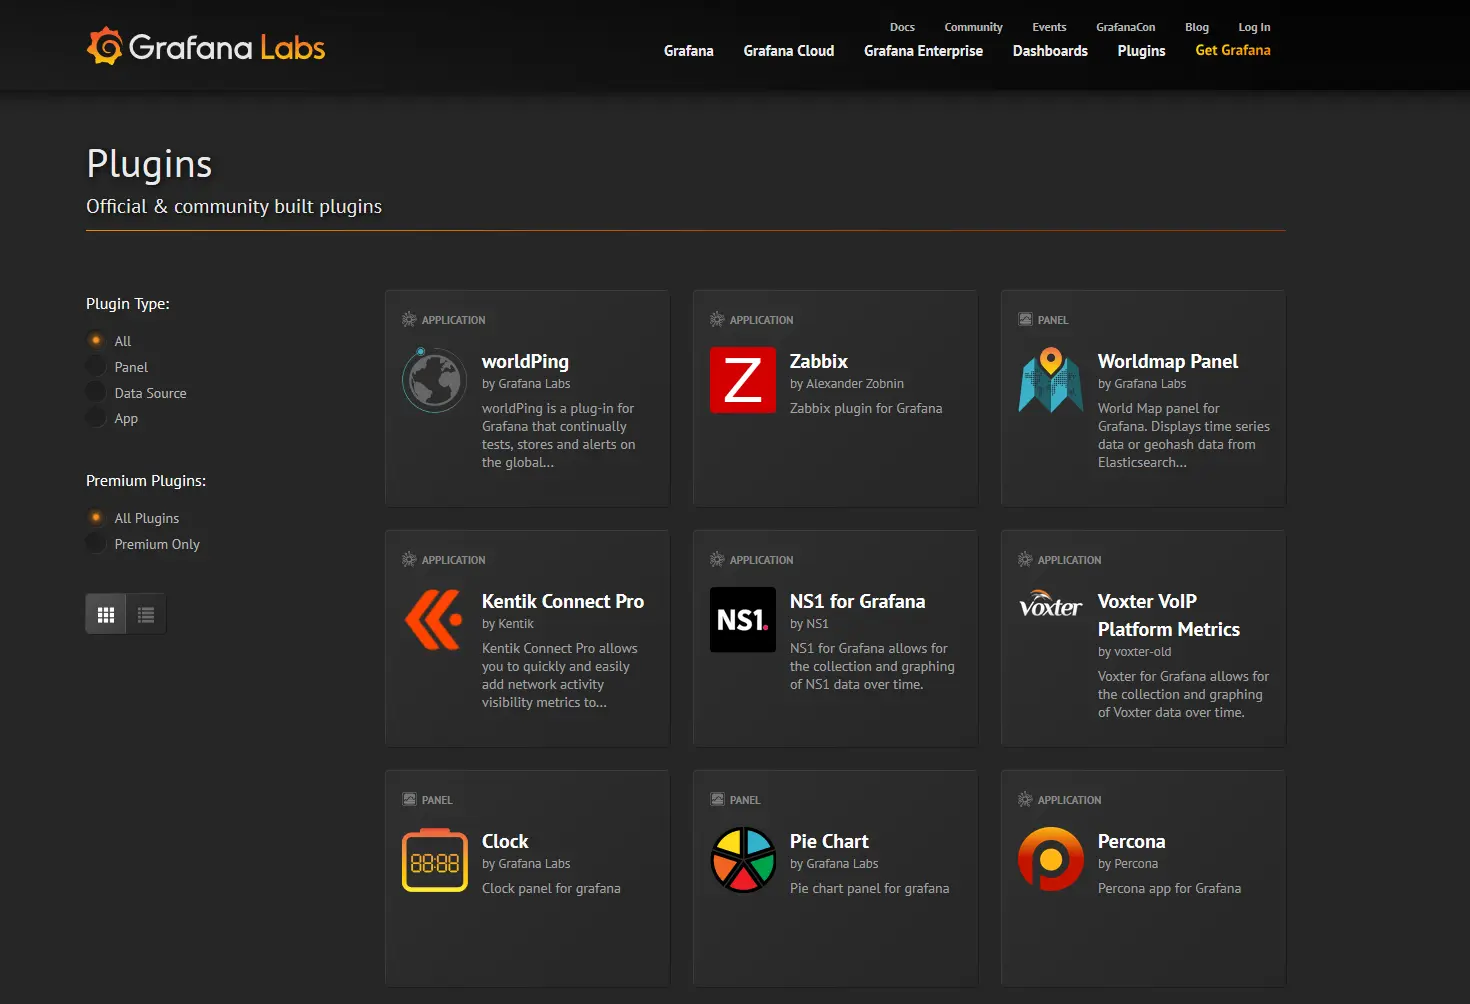
Task: Click application type icon on Percona card
Action: [1025, 800]
